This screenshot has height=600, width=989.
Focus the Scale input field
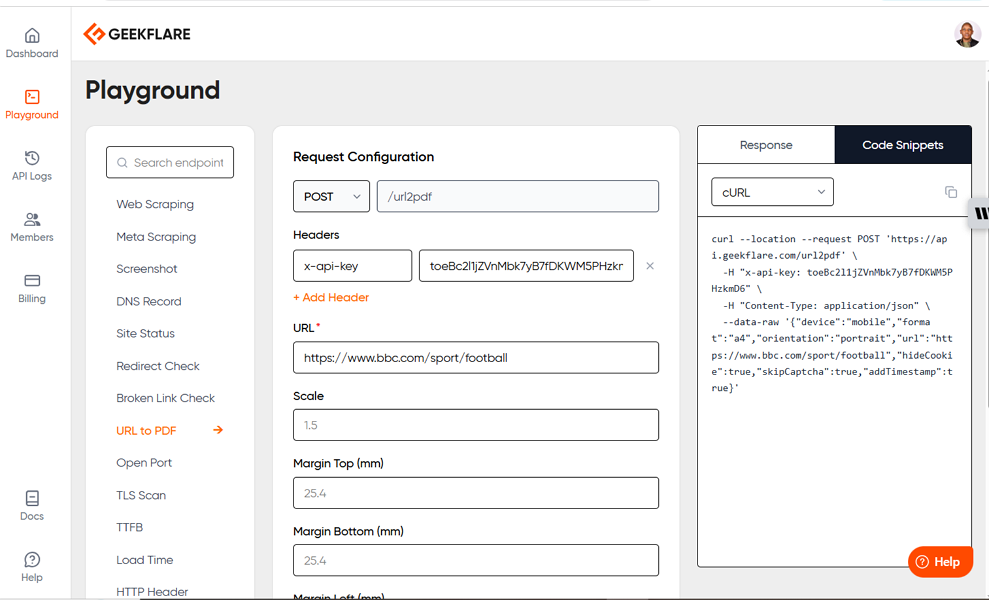pos(475,425)
